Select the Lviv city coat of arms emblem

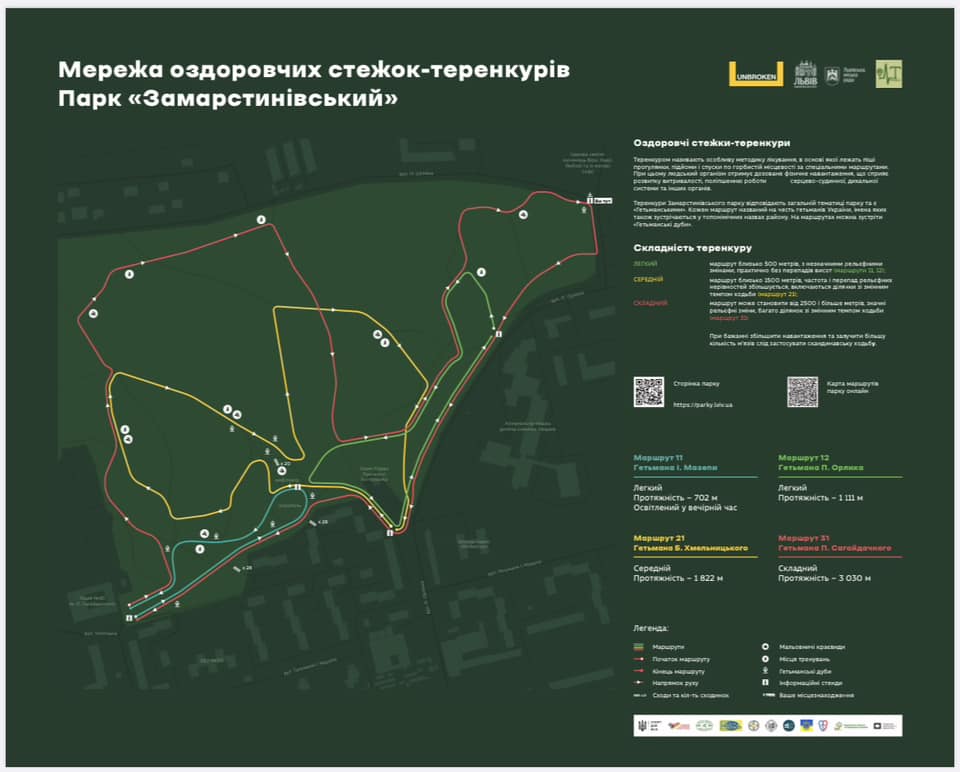tap(805, 76)
